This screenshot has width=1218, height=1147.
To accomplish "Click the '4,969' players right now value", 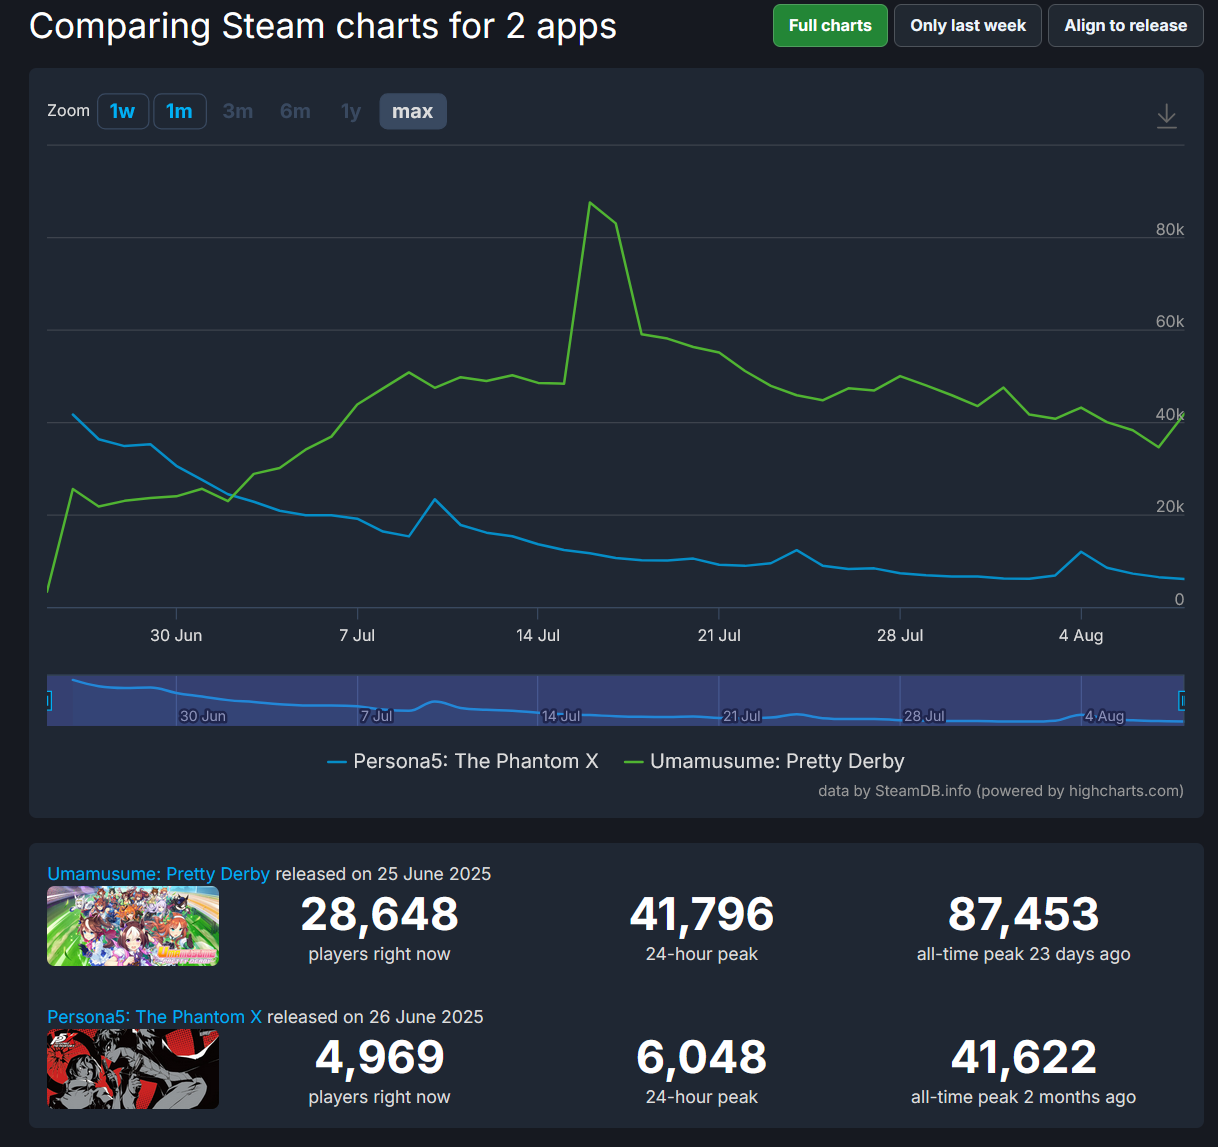I will 379,1057.
